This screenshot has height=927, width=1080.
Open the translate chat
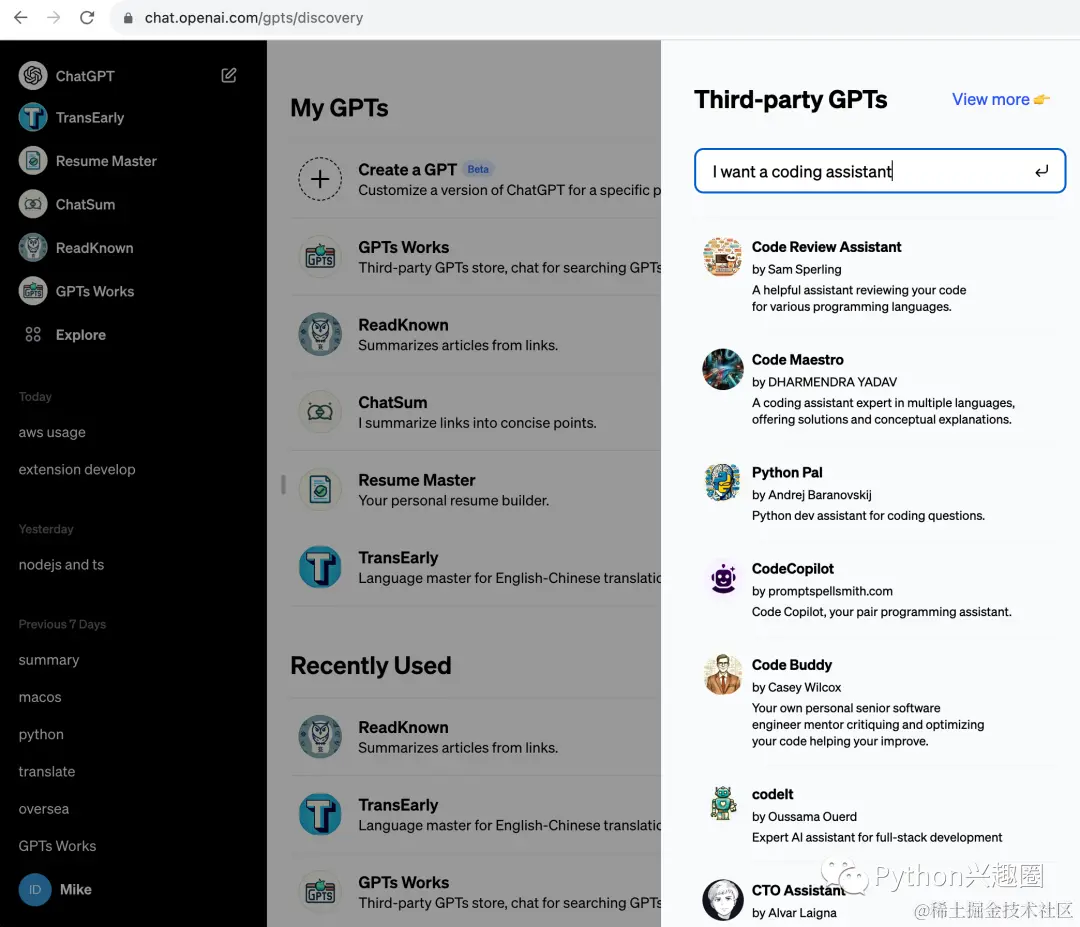[47, 771]
